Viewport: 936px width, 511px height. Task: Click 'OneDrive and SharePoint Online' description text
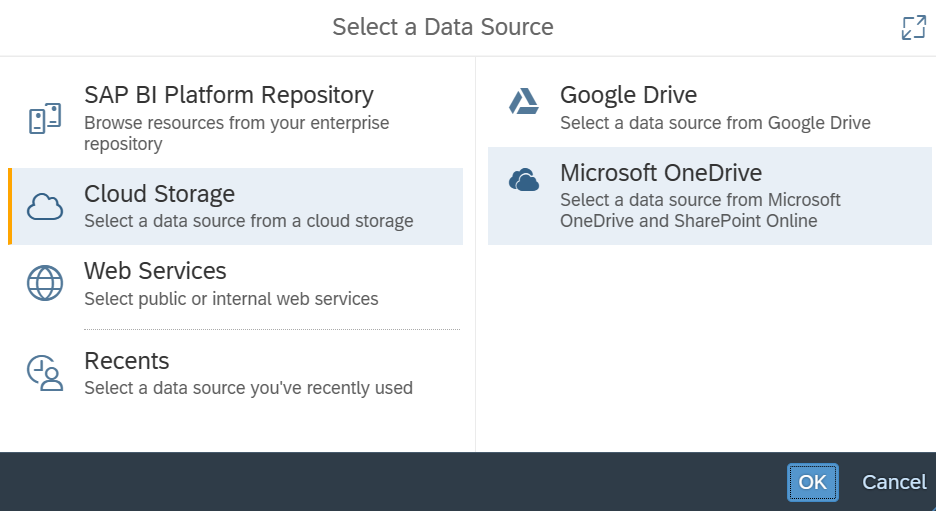click(x=688, y=221)
